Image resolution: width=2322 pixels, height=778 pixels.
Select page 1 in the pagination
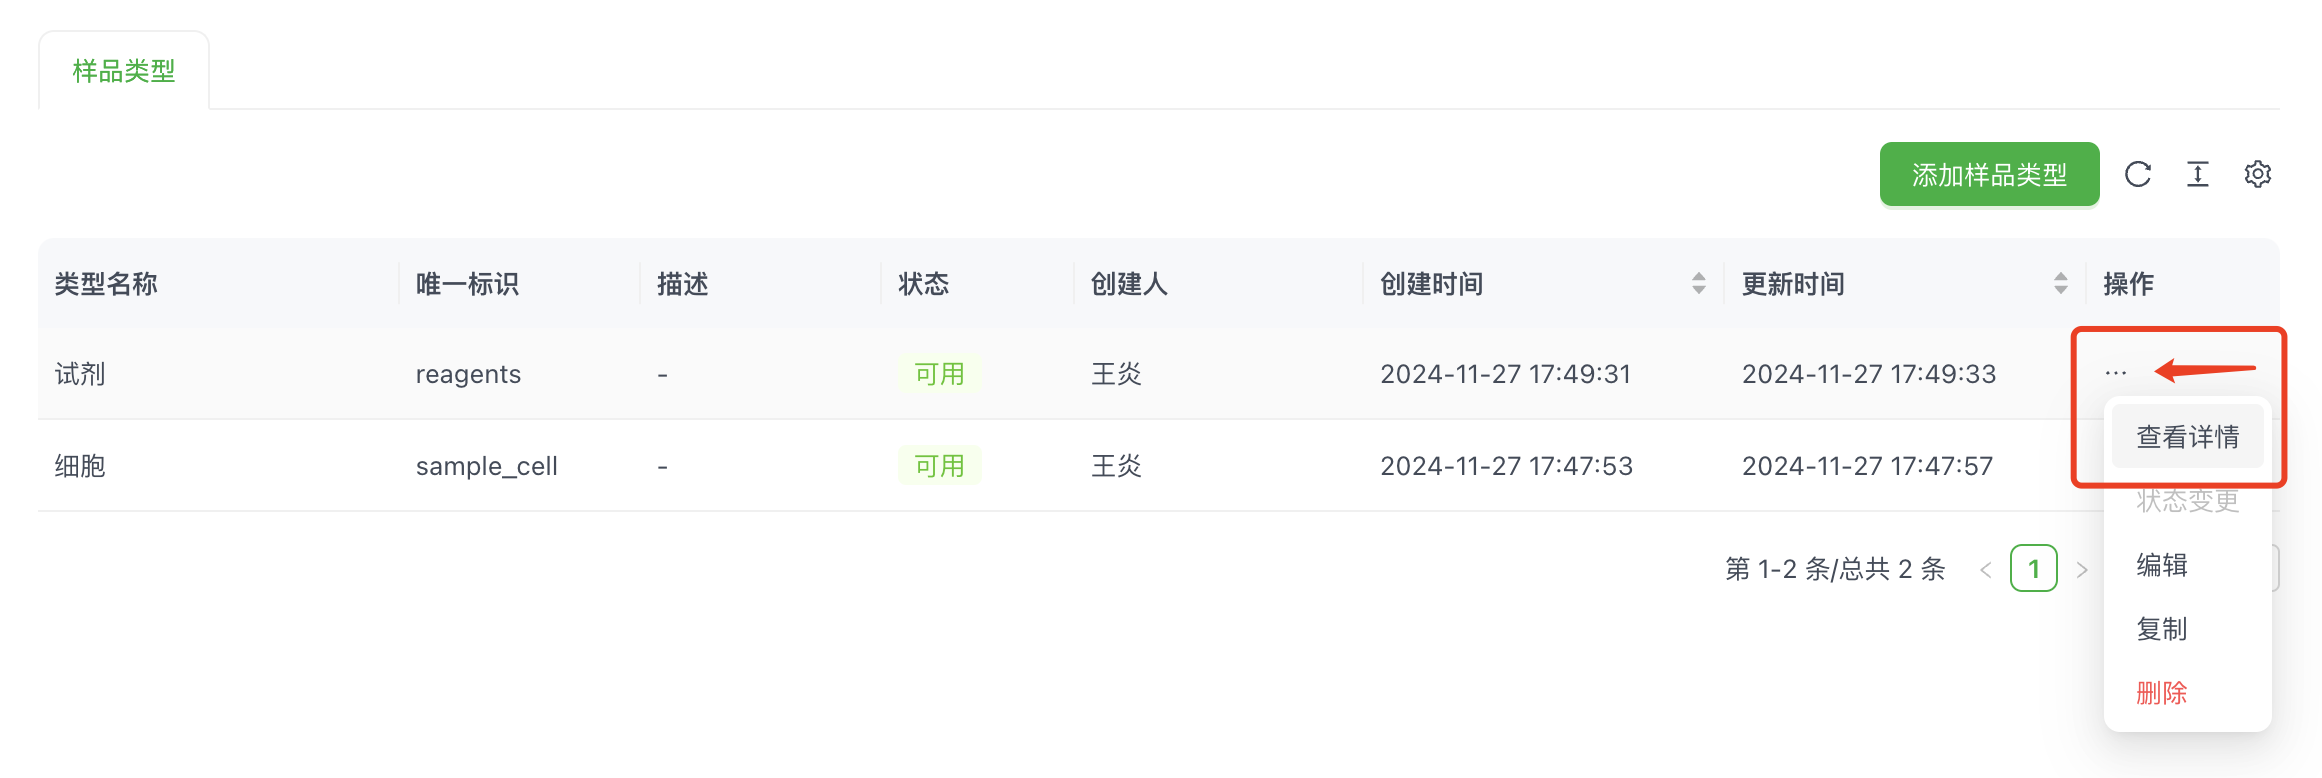pos(2033,569)
